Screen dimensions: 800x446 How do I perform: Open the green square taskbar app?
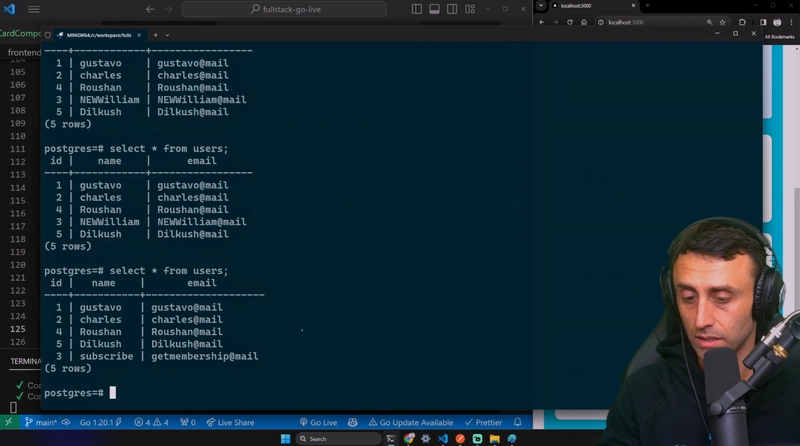click(477, 438)
